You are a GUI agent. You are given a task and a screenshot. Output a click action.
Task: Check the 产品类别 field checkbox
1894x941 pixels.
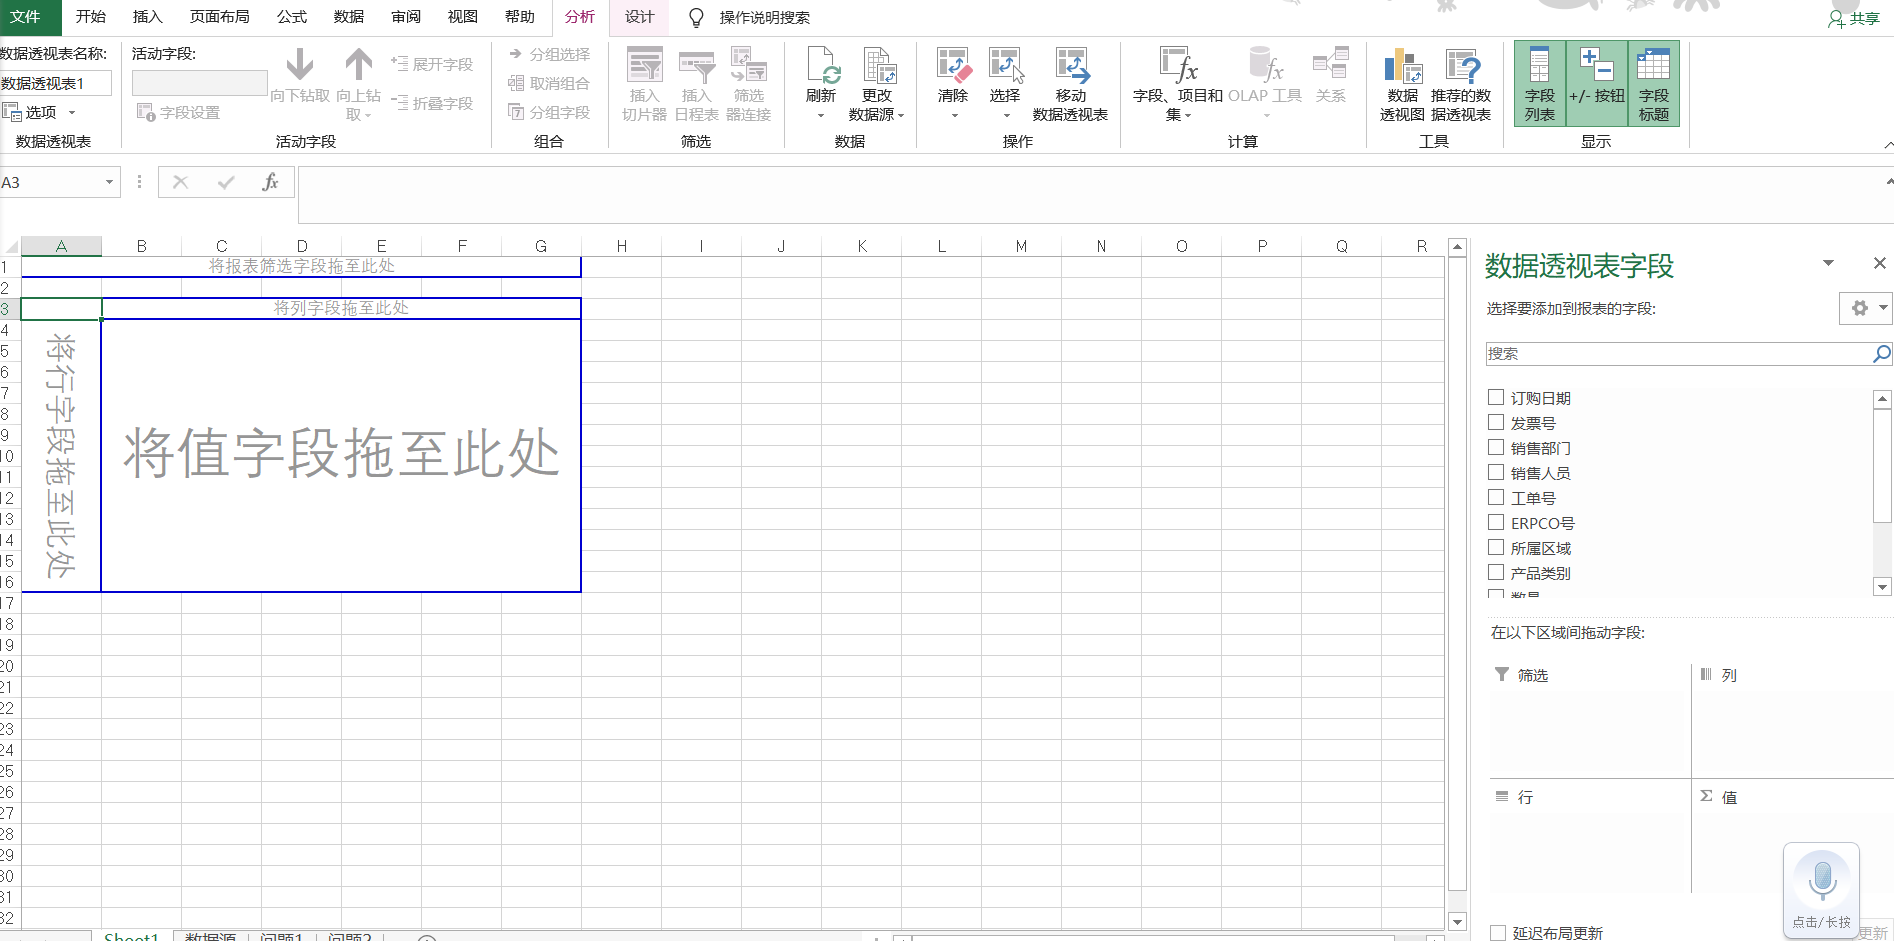click(1496, 572)
